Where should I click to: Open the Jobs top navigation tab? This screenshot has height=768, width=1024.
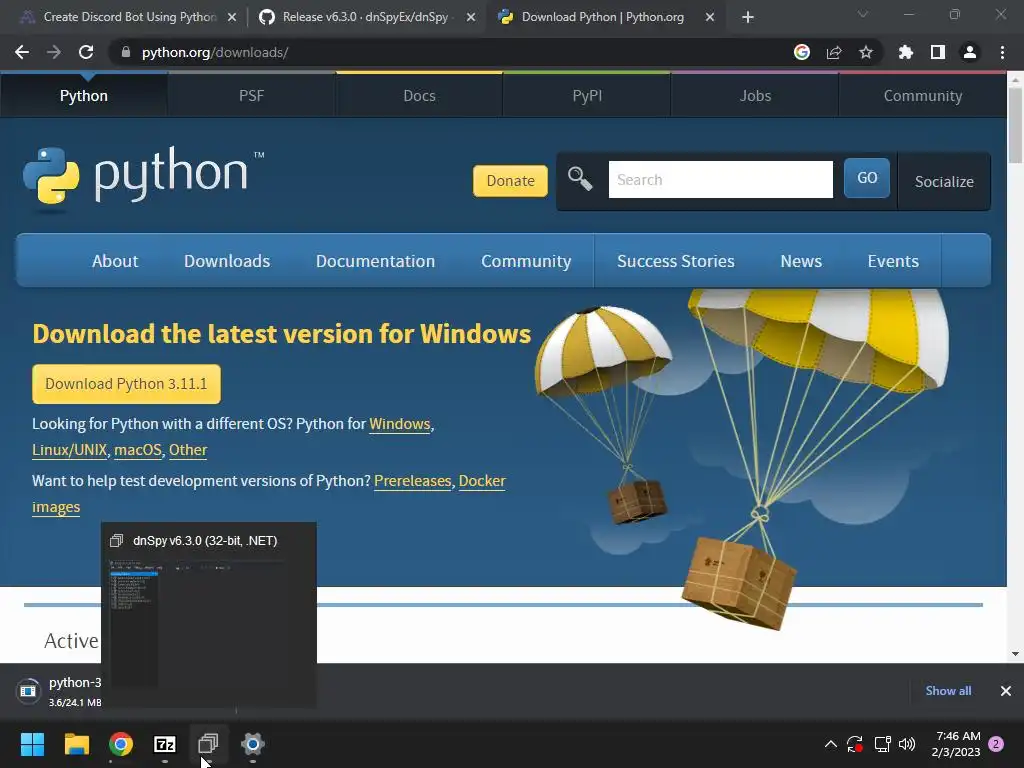tap(755, 95)
